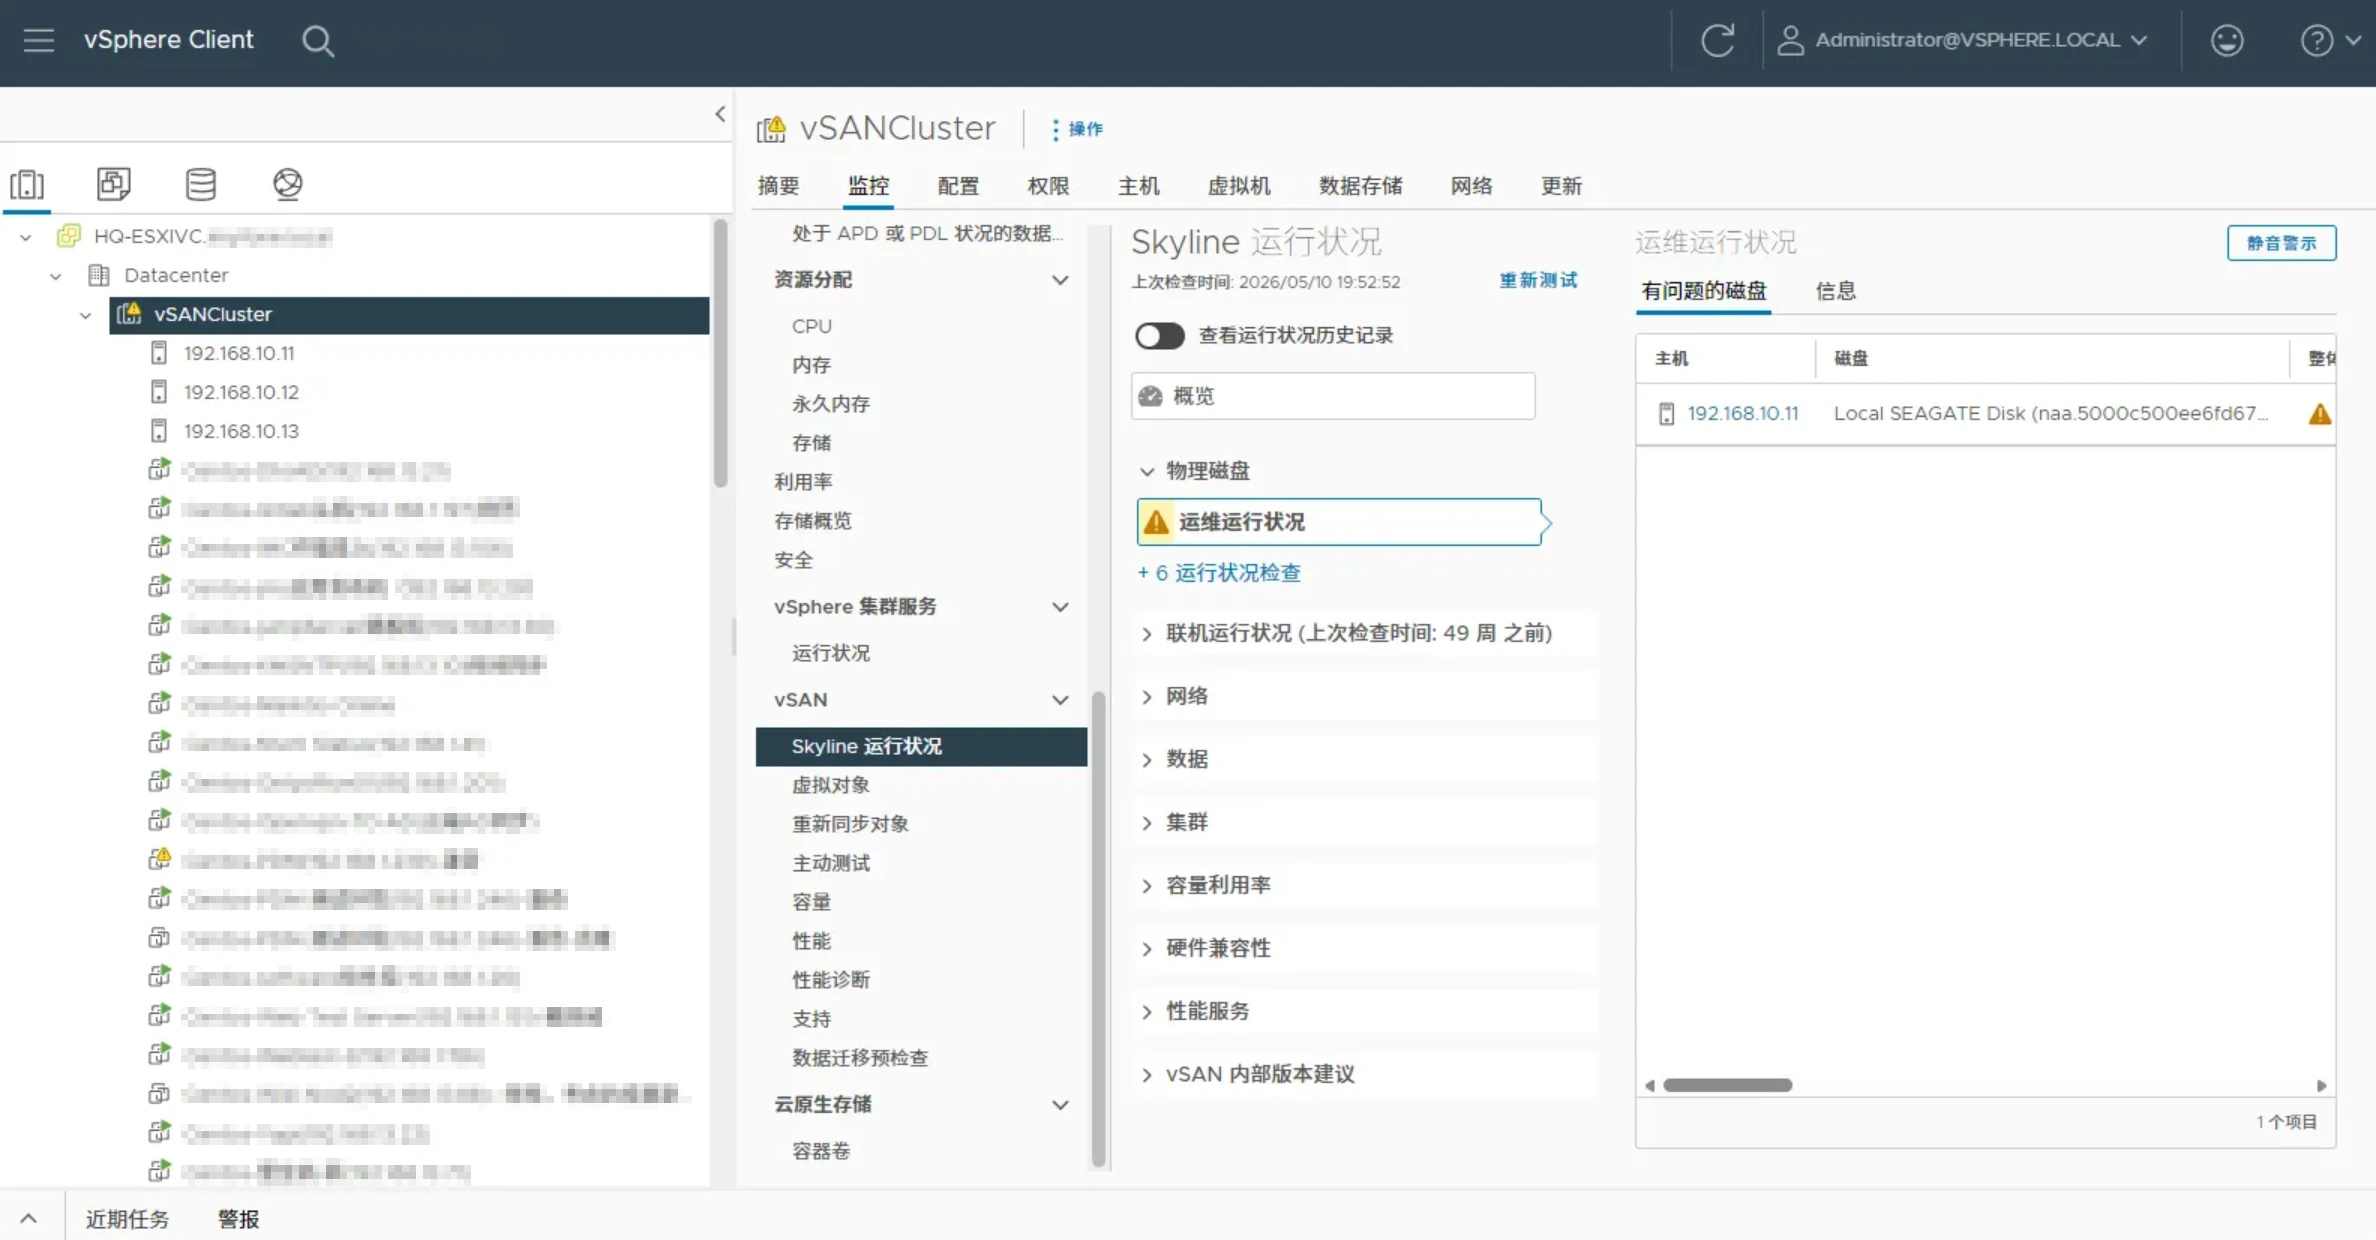Collapse the vSAN menu section
The height and width of the screenshot is (1240, 2376).
point(1060,700)
